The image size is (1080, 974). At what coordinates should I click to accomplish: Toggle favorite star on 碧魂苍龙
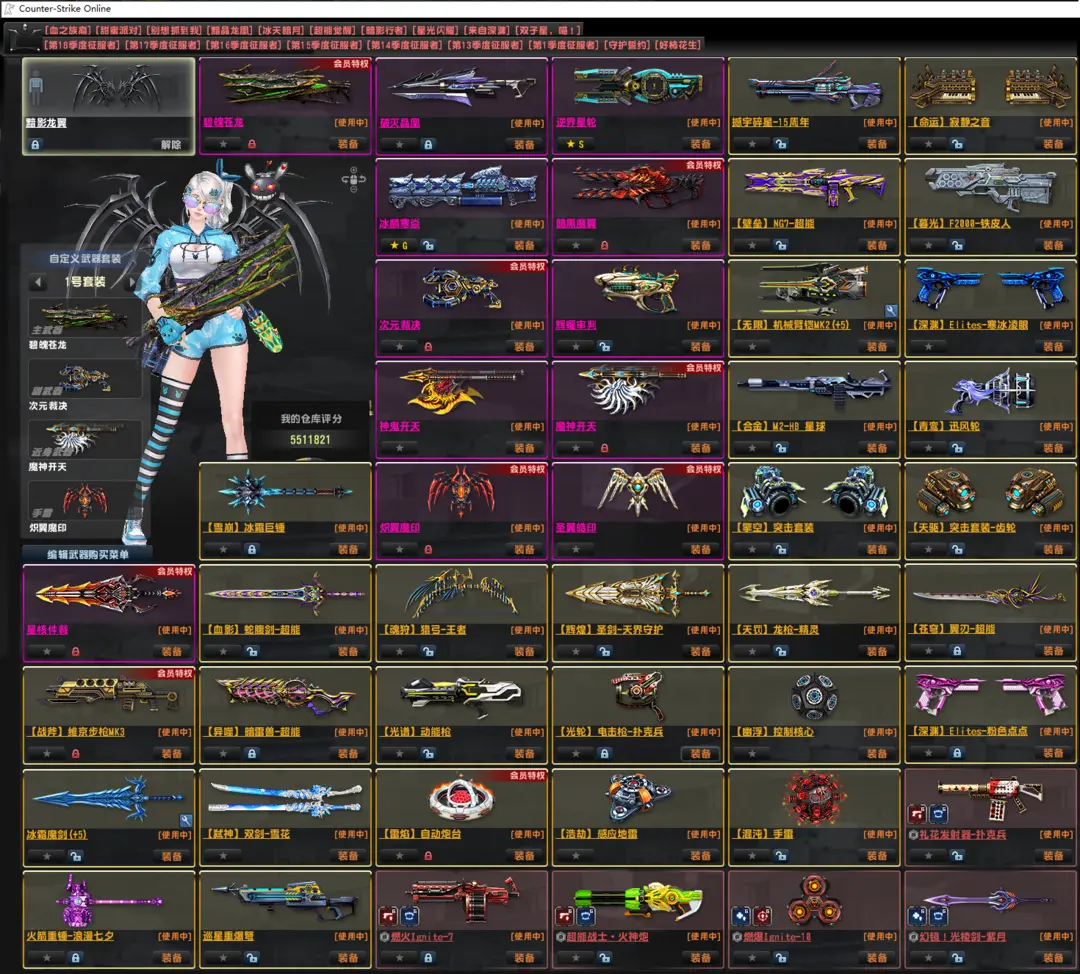point(223,144)
